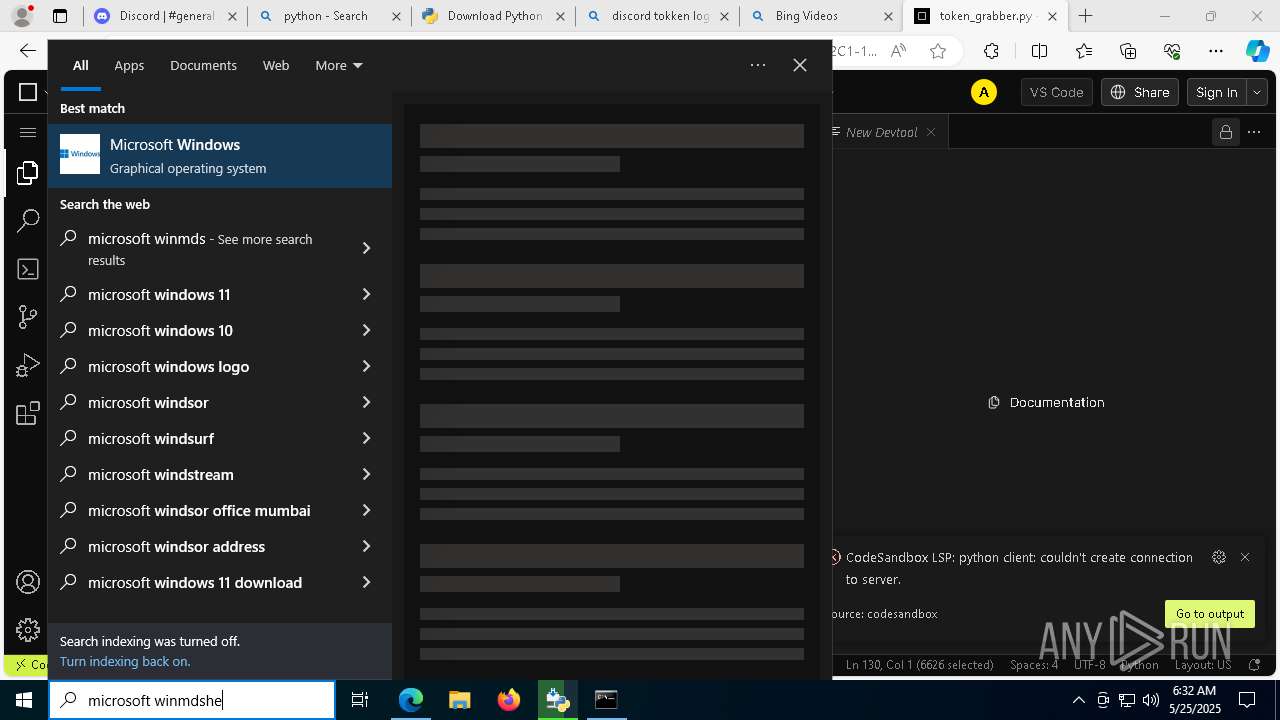This screenshot has height=720, width=1280.
Task: Click the VS Code button
Action: pos(1056,92)
